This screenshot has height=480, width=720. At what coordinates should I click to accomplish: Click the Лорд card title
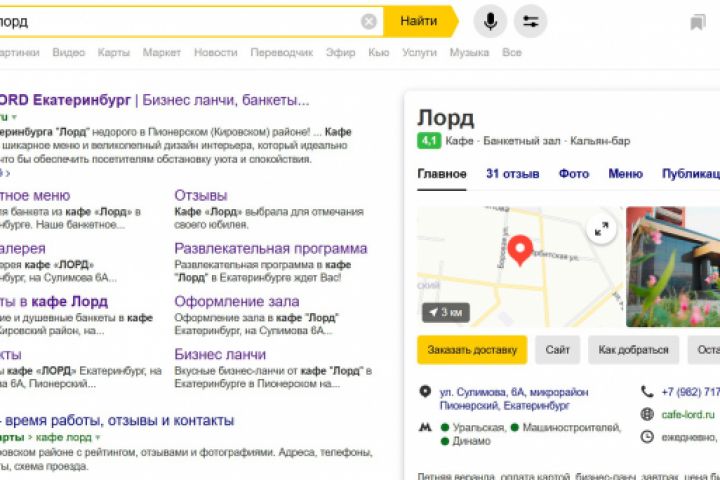pyautogui.click(x=445, y=118)
